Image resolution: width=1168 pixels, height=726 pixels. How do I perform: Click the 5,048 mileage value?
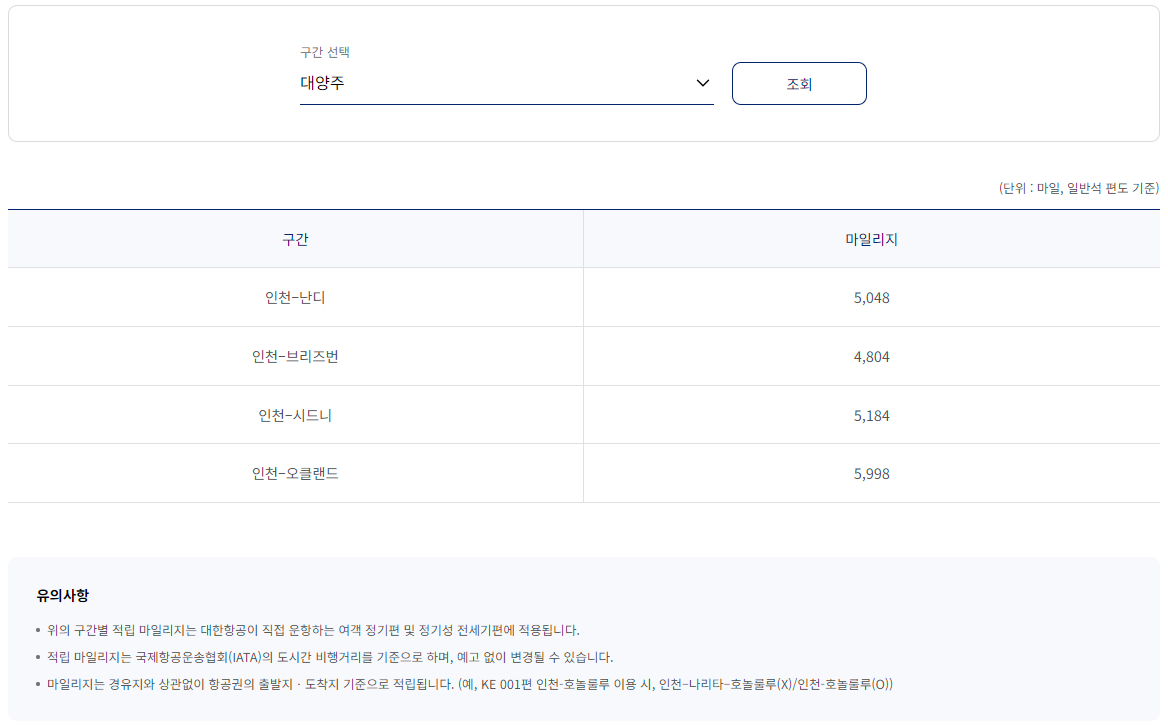(x=872, y=297)
